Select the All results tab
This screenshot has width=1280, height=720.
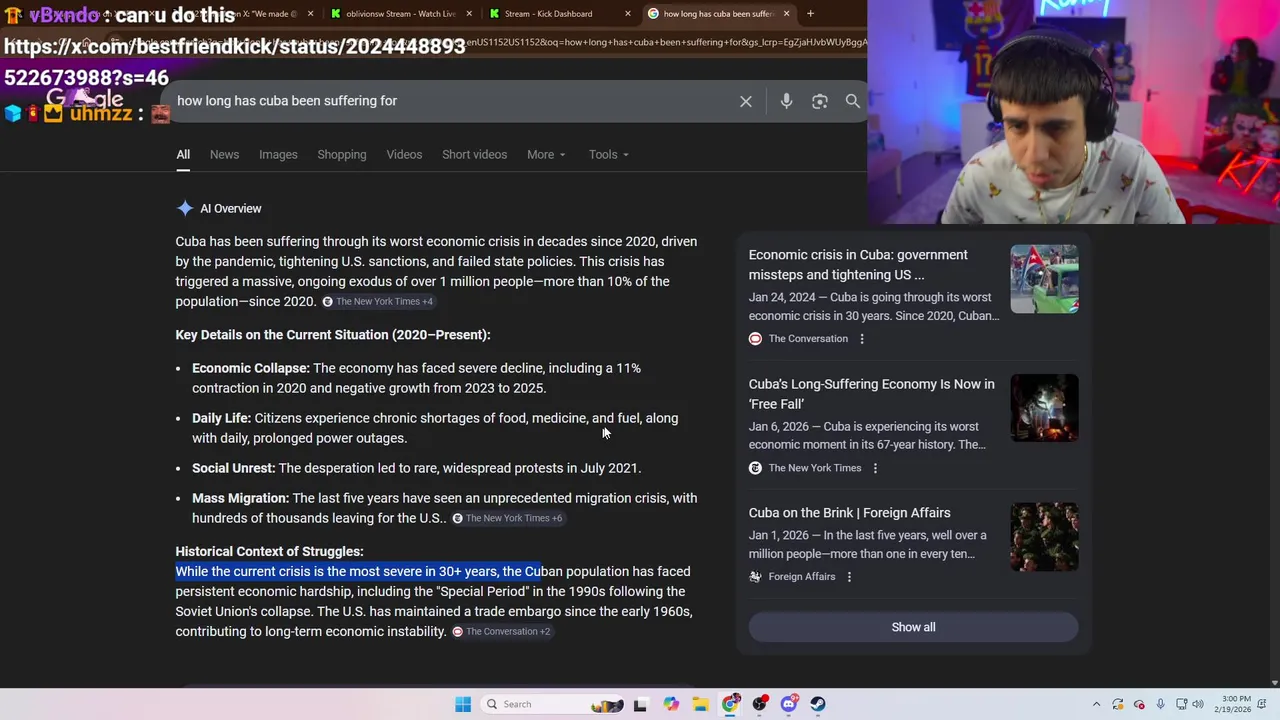coord(183,154)
